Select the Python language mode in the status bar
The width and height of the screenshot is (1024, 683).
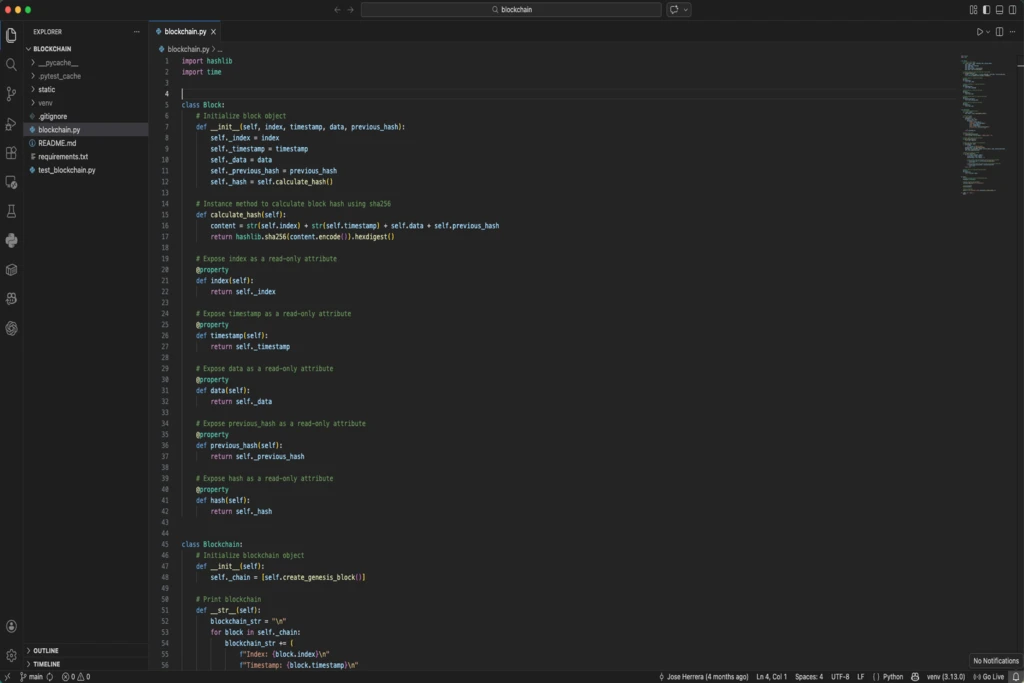click(893, 677)
